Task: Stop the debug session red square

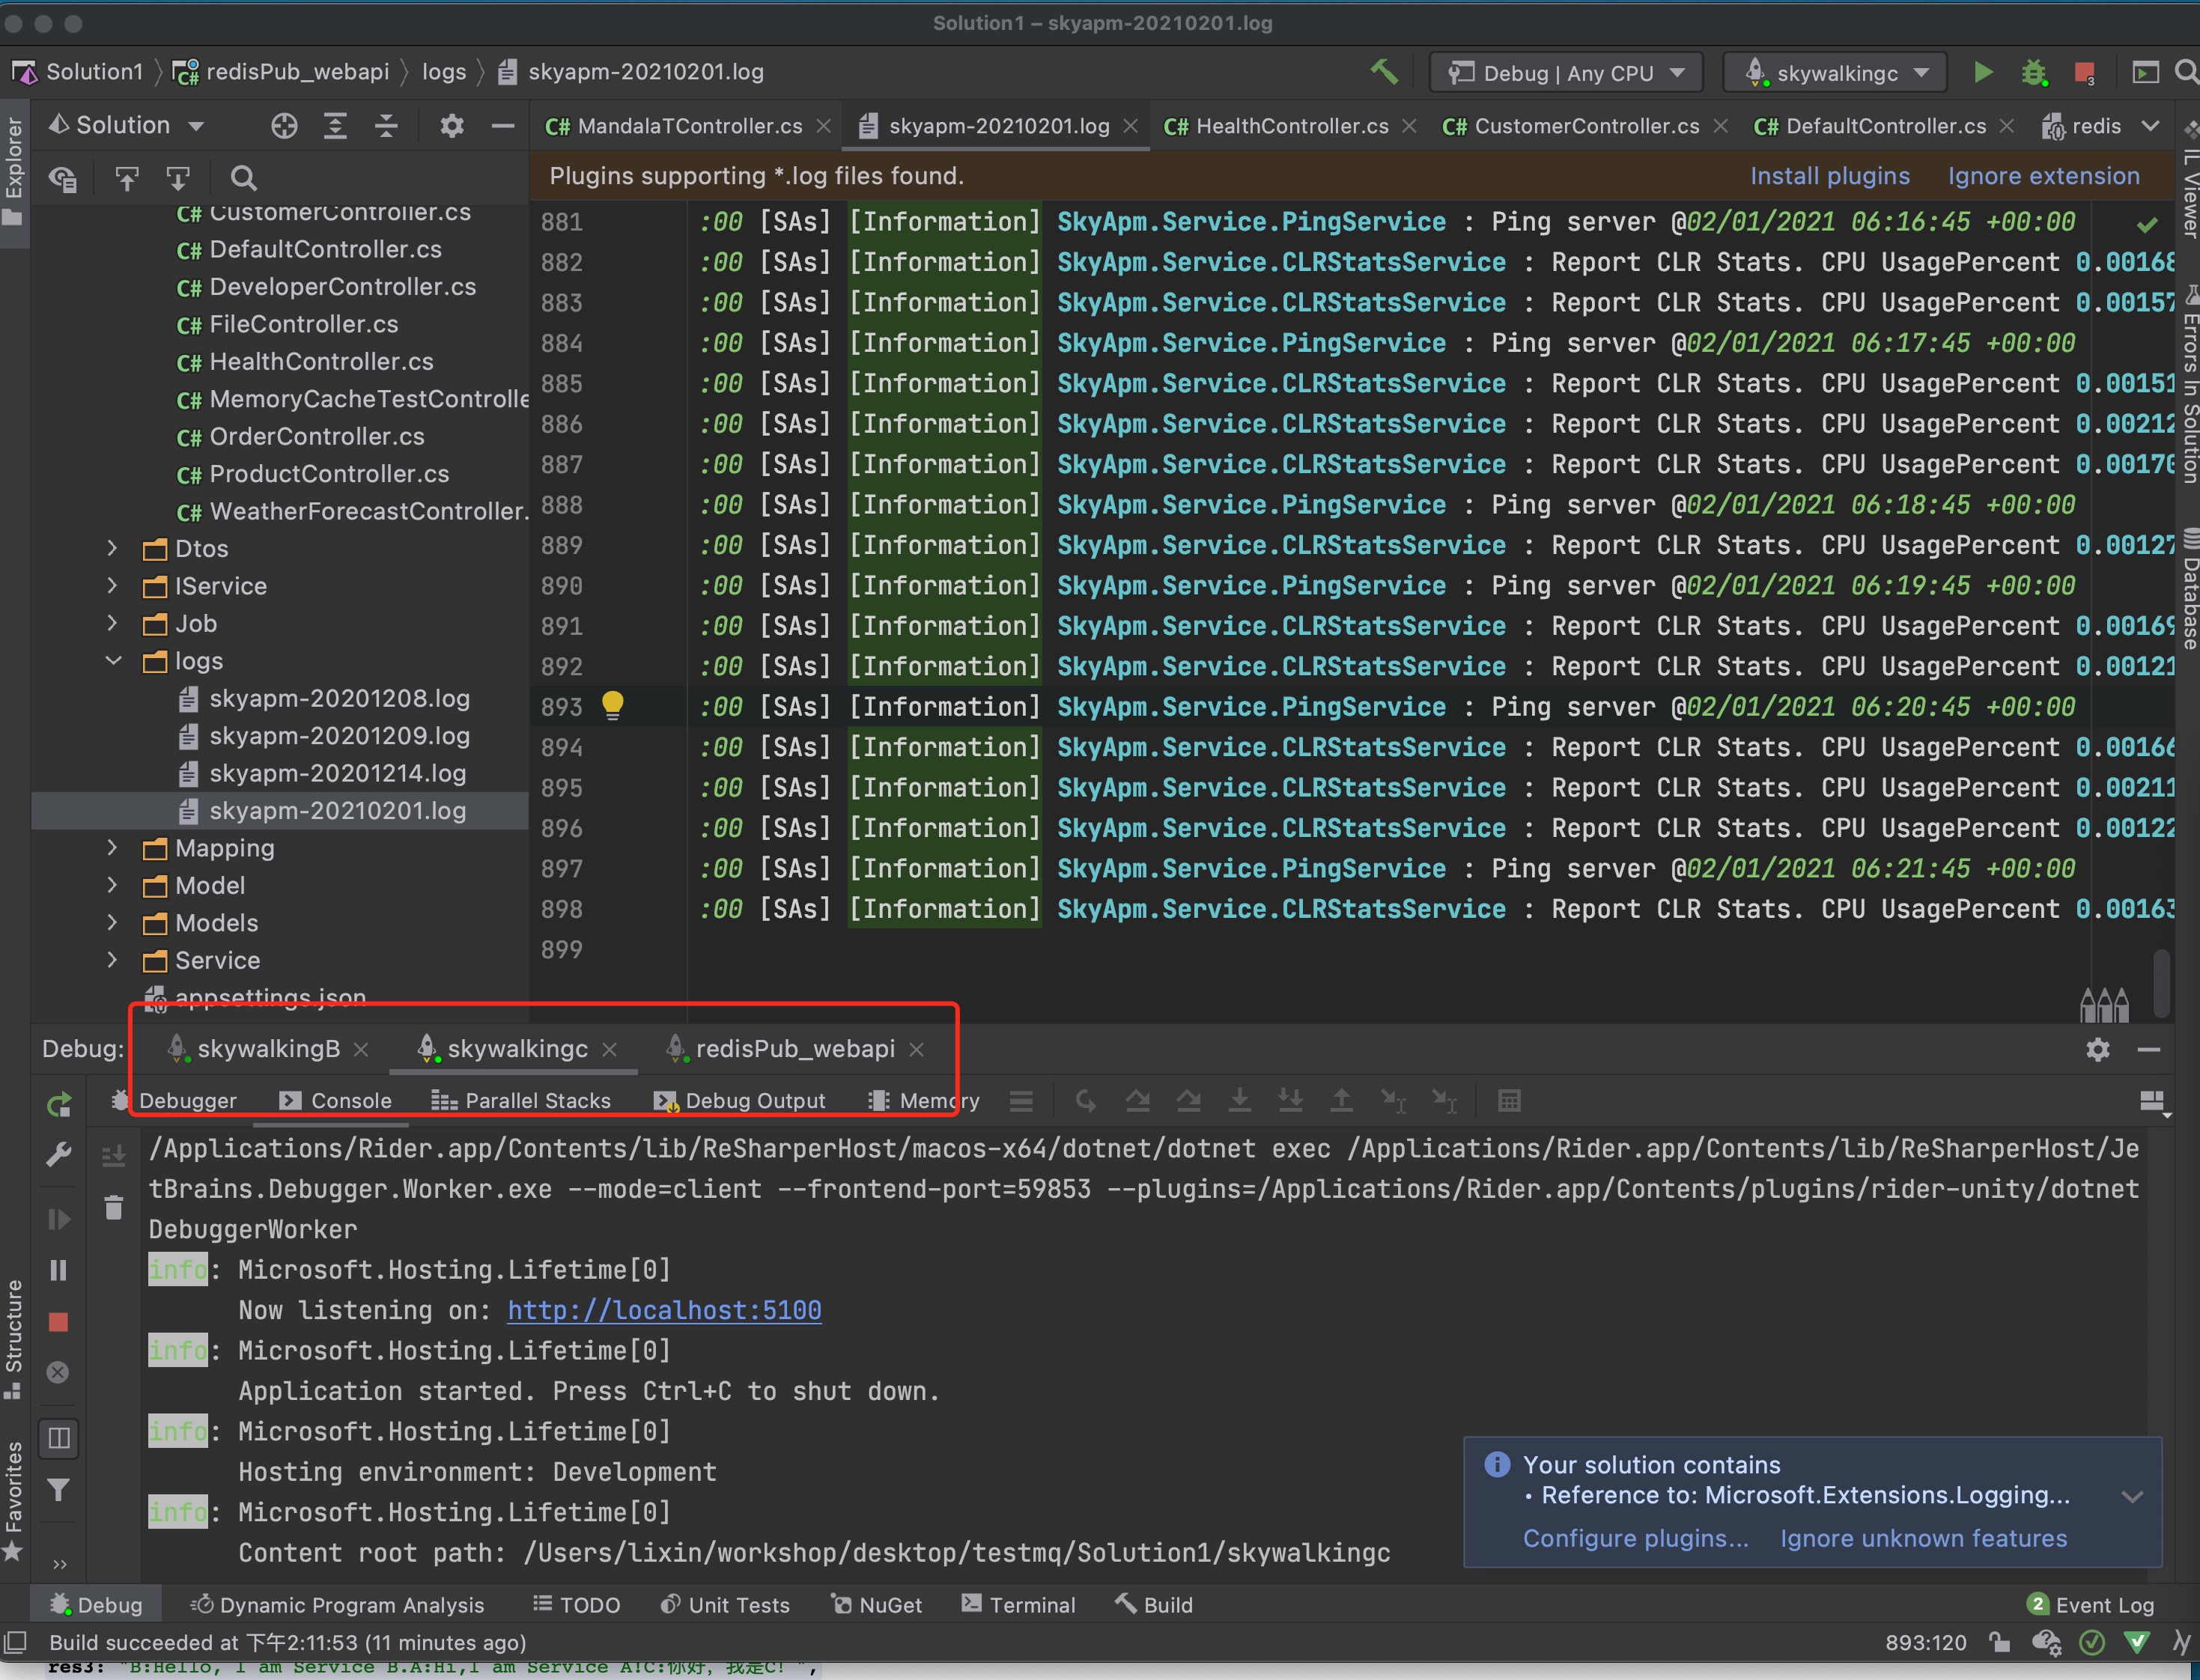Action: click(59, 1322)
